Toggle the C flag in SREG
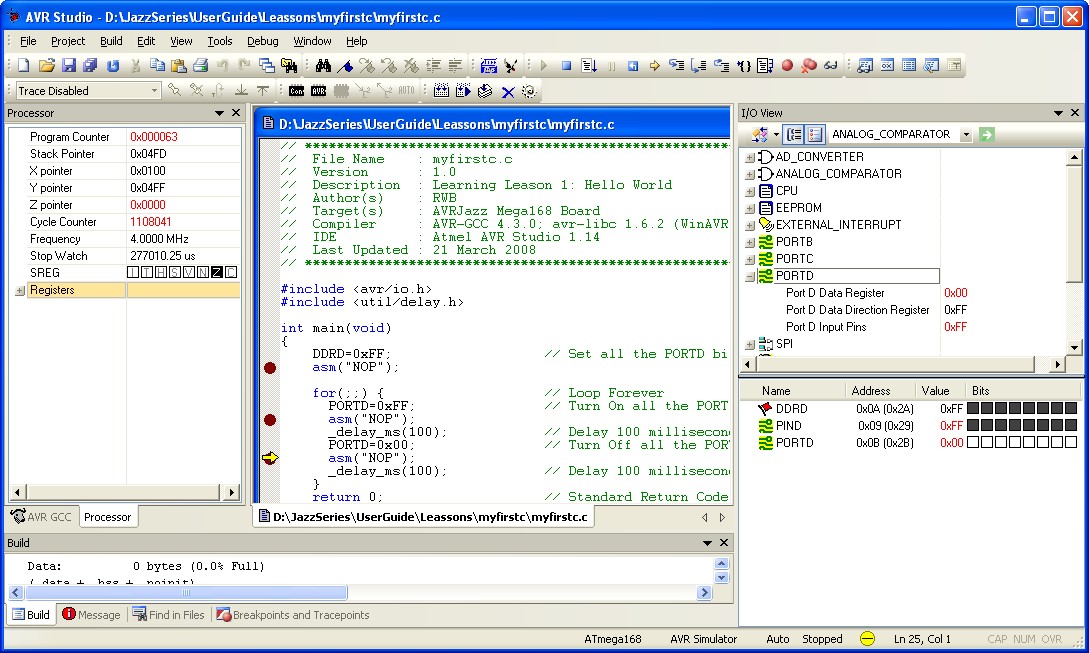1089x653 pixels. (x=231, y=272)
